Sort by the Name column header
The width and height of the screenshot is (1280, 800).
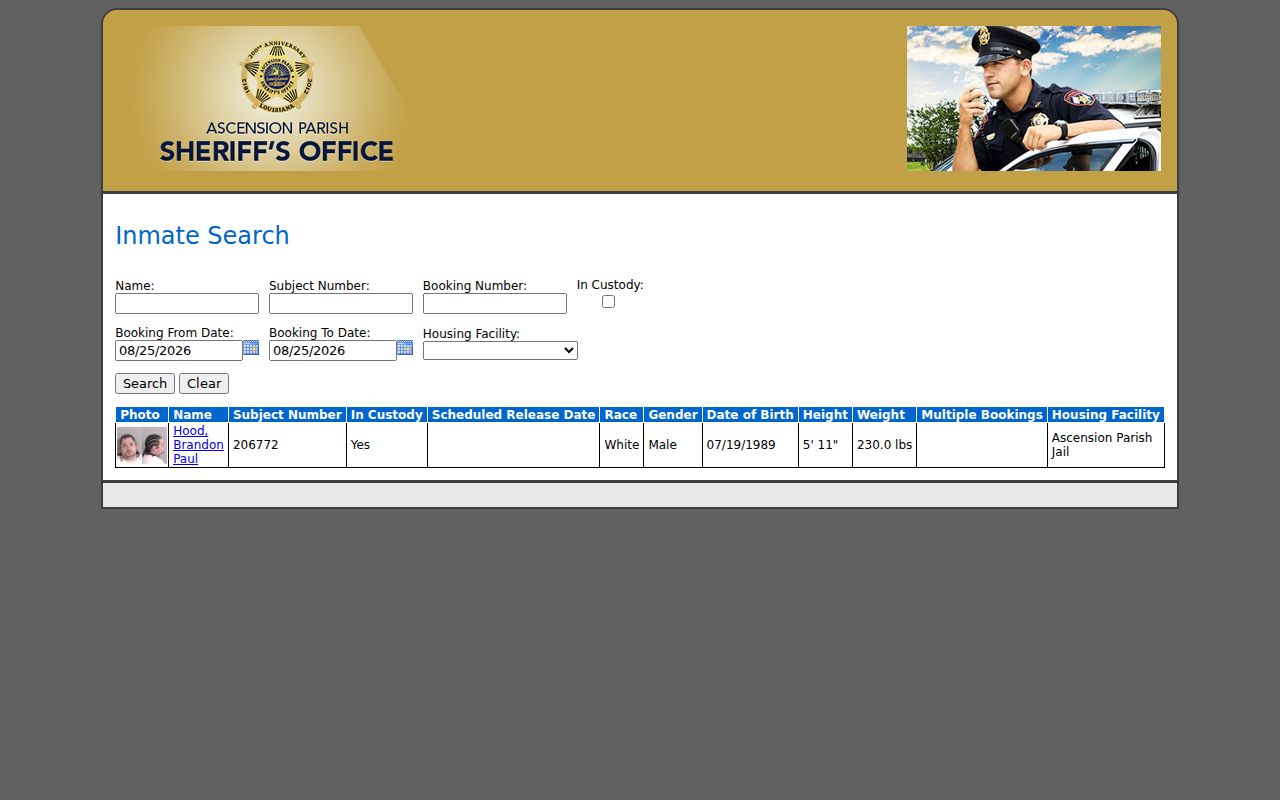193,415
